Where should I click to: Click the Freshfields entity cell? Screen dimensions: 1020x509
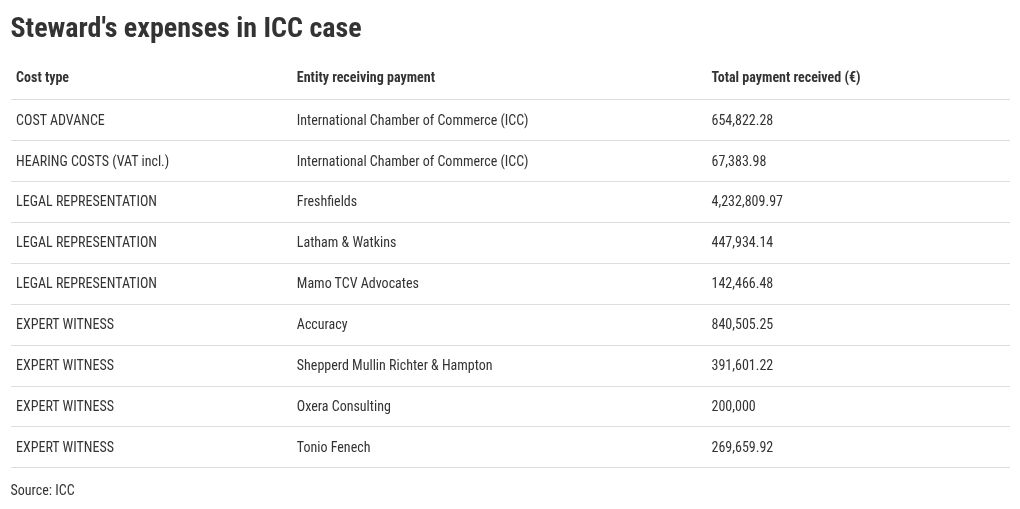[327, 201]
